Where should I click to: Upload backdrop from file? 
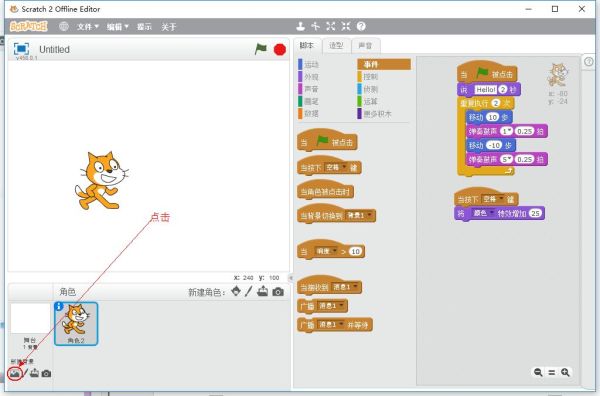34,373
